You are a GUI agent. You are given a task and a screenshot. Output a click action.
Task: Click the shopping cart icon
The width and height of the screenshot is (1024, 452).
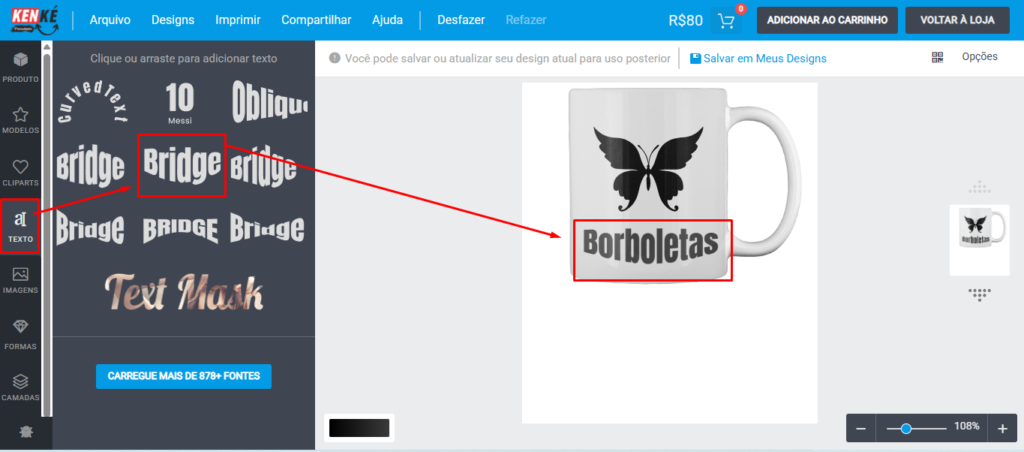[x=726, y=20]
